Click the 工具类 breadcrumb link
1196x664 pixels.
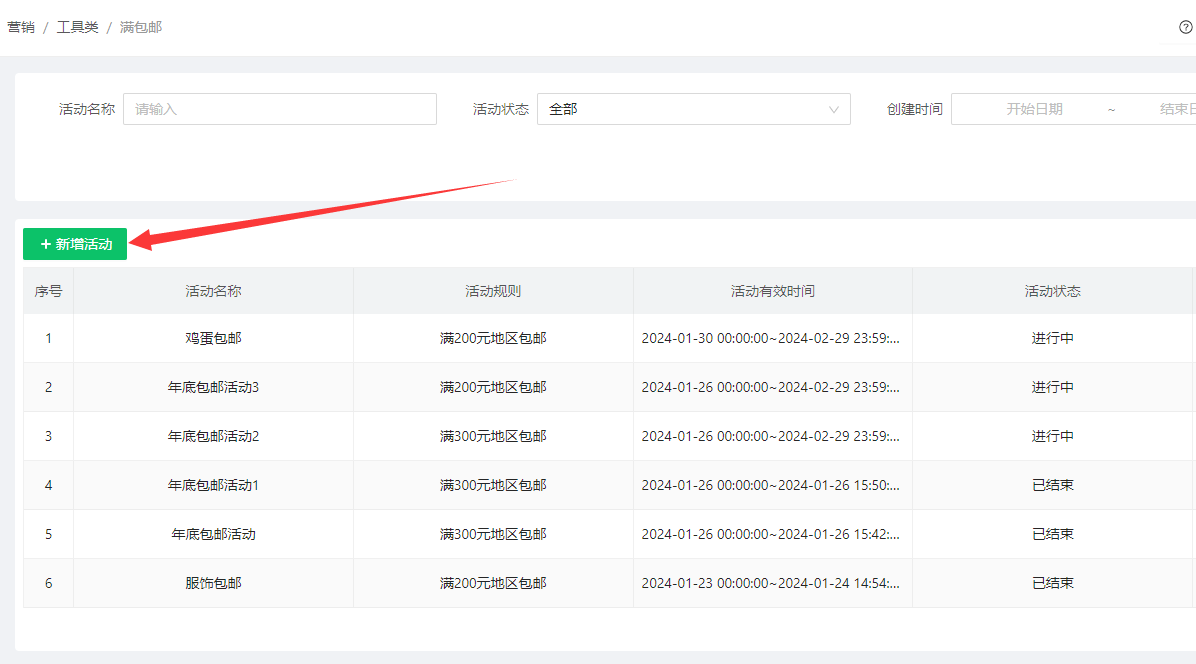pyautogui.click(x=77, y=27)
